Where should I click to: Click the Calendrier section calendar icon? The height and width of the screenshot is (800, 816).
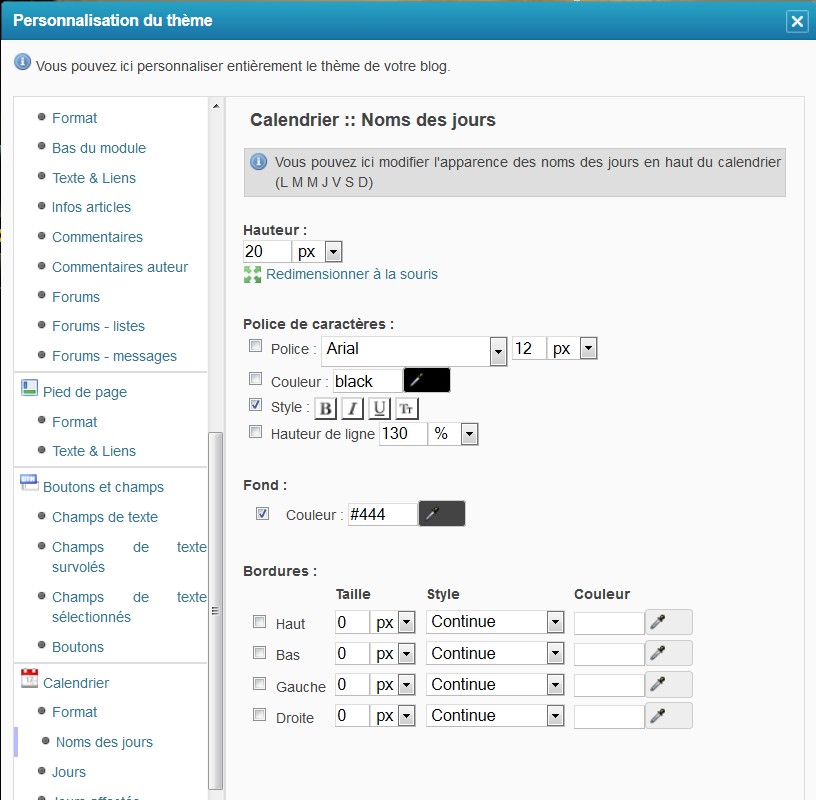pyautogui.click(x=29, y=679)
